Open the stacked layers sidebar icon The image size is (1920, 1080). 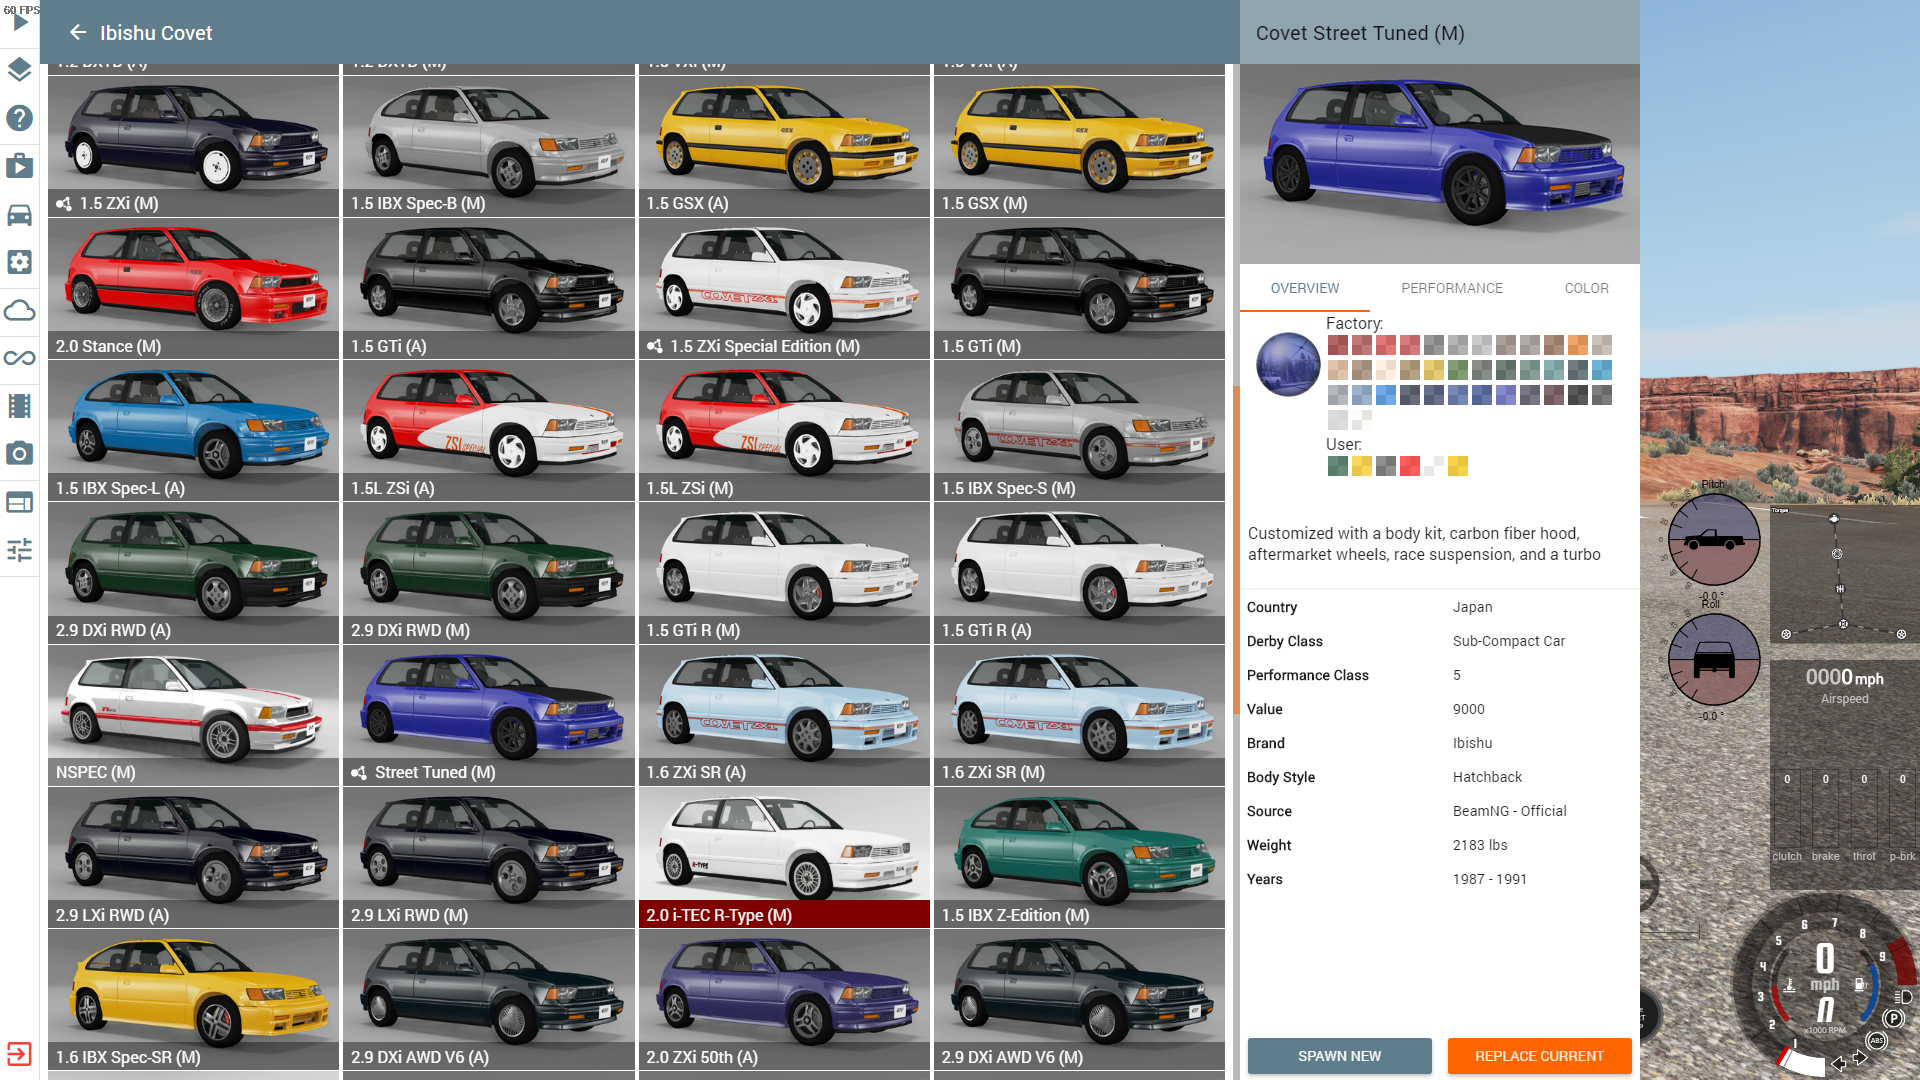point(19,70)
